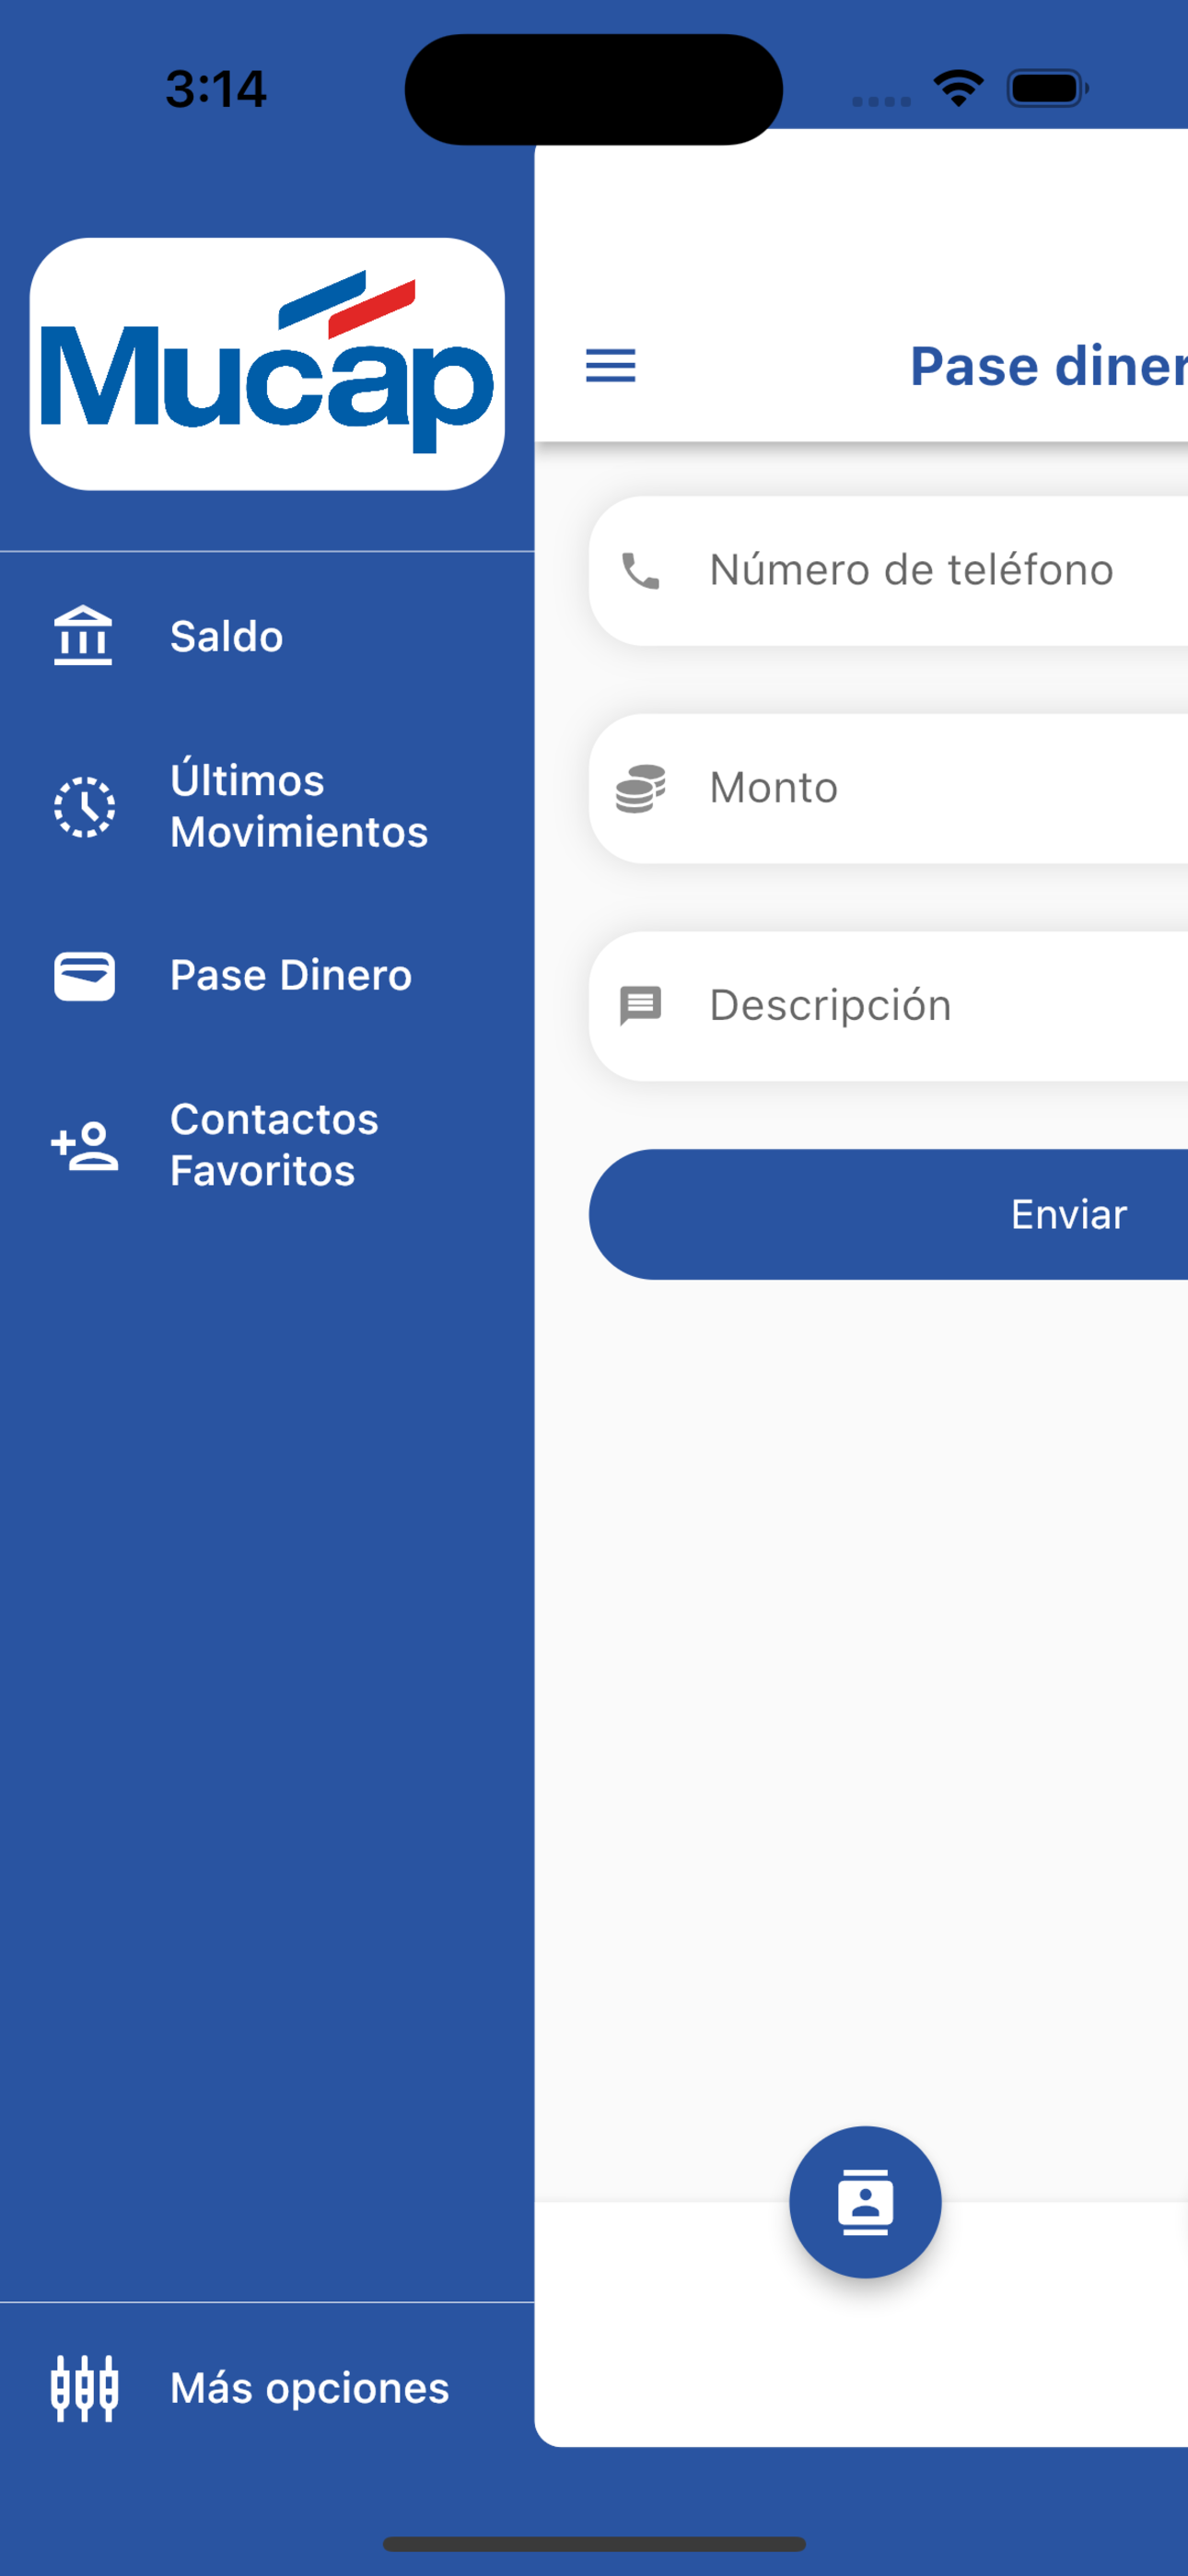Focus the Número de teléfono field
Image resolution: width=1188 pixels, height=2576 pixels.
(x=888, y=571)
